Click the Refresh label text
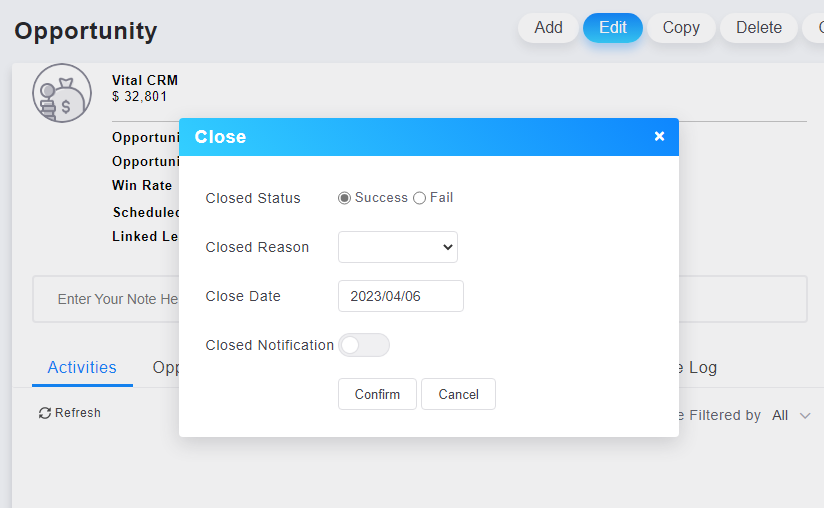Screen dimensions: 824x508 78,413
